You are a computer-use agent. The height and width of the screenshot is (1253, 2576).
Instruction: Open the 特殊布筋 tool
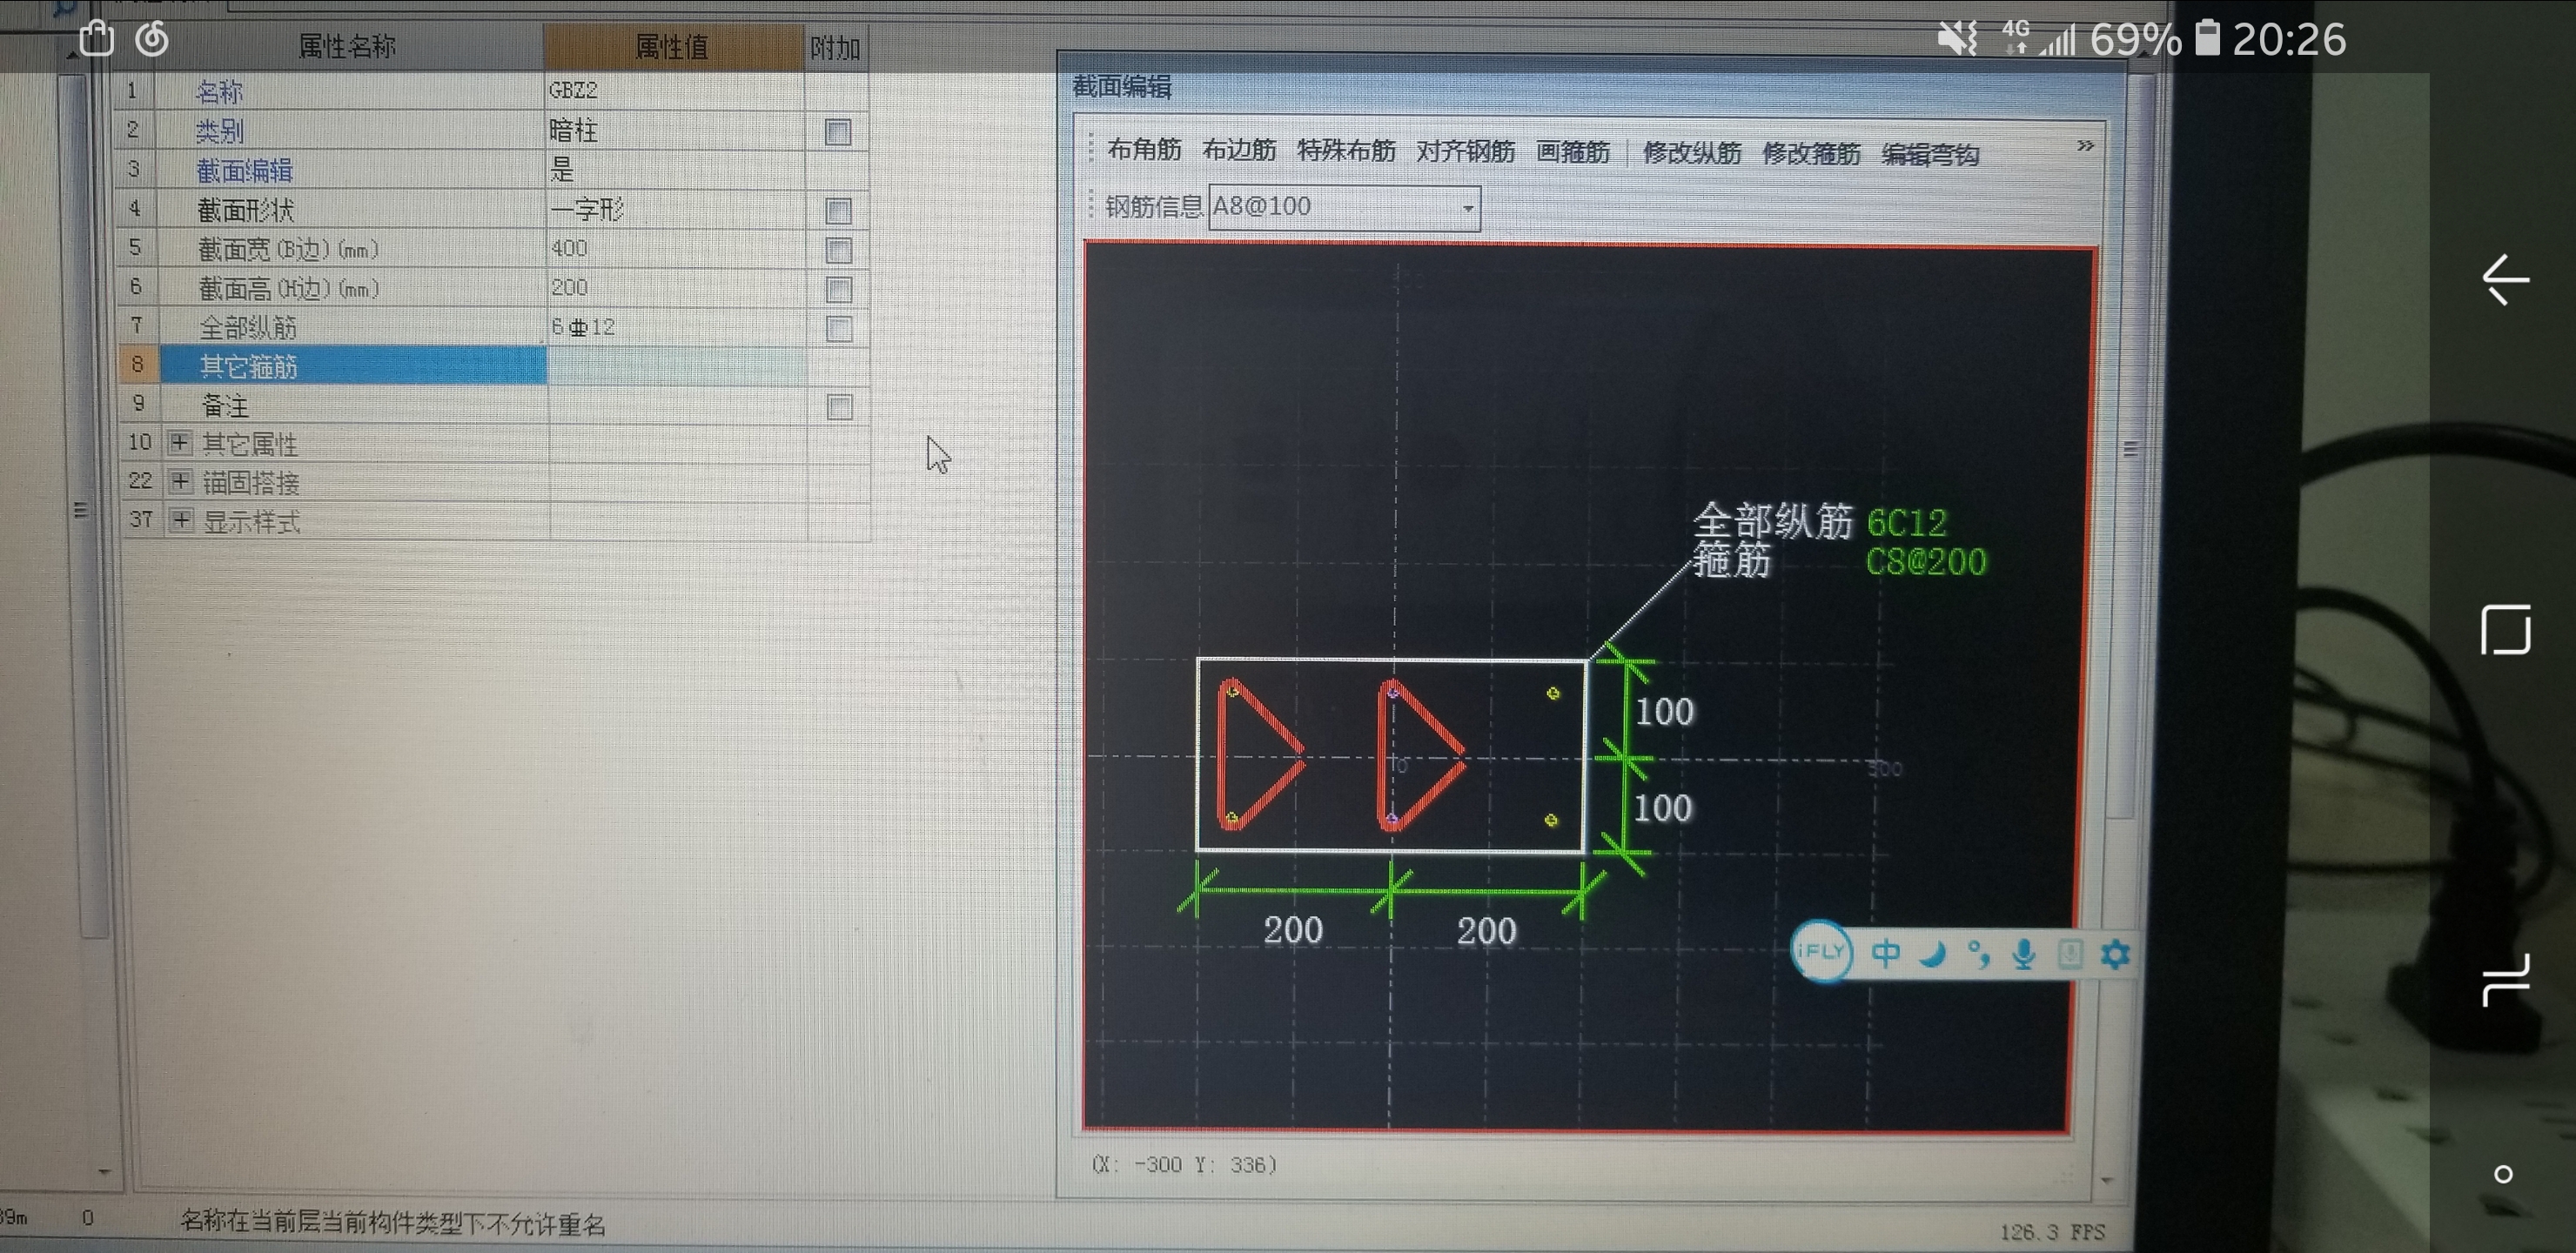[x=1346, y=151]
